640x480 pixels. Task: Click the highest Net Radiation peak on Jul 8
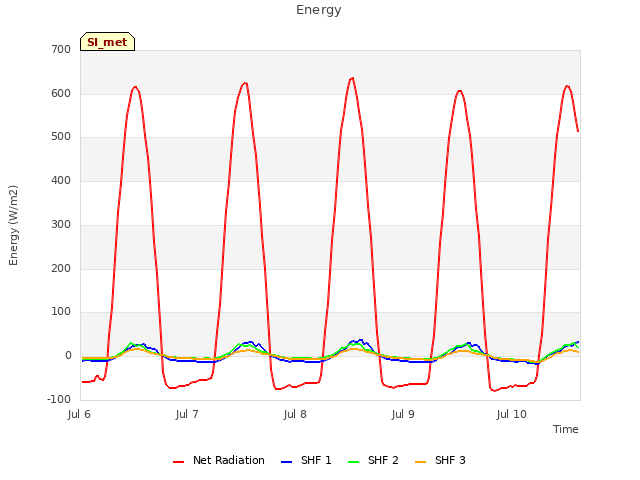[x=352, y=78]
